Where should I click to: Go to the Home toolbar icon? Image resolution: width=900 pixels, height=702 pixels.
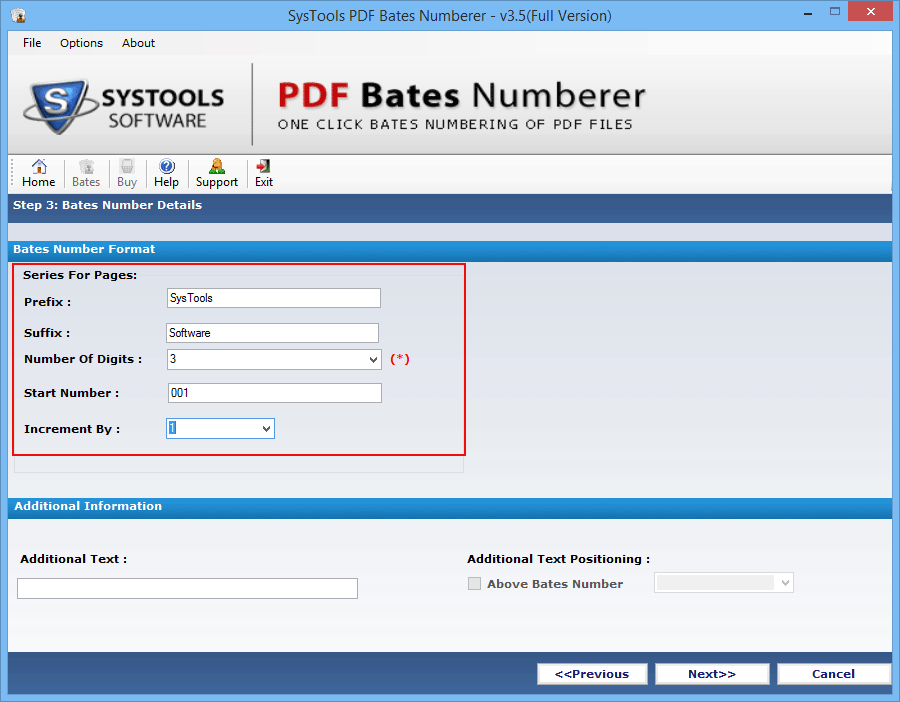click(x=38, y=173)
